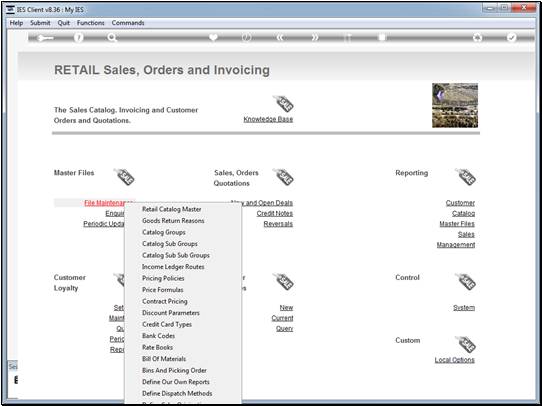Open the Credit Notes link
542x406 pixels.
coord(275,213)
